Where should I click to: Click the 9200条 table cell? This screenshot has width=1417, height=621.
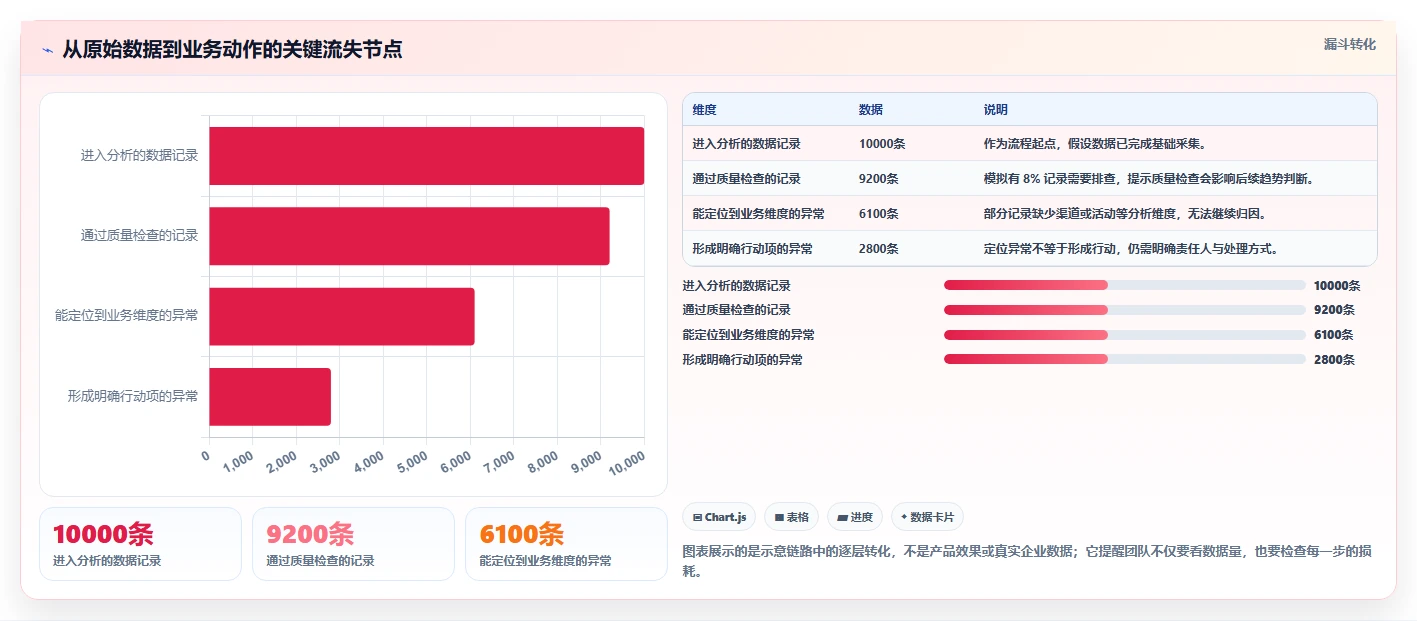tap(878, 179)
